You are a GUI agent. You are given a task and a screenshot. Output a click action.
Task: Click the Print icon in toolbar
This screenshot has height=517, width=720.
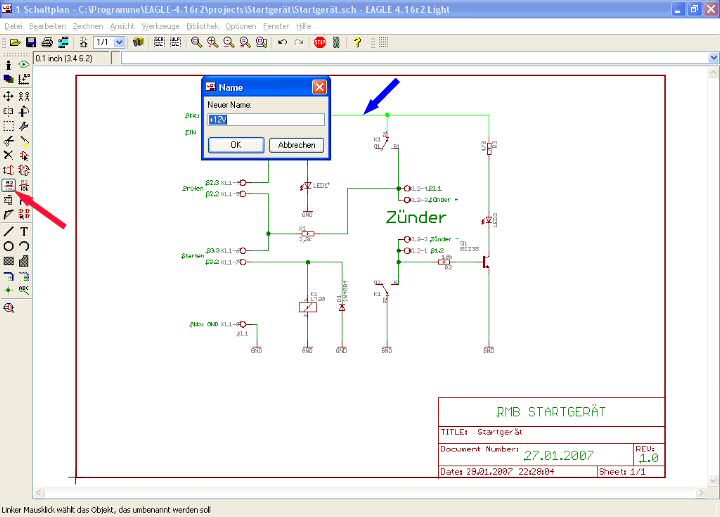coord(47,43)
